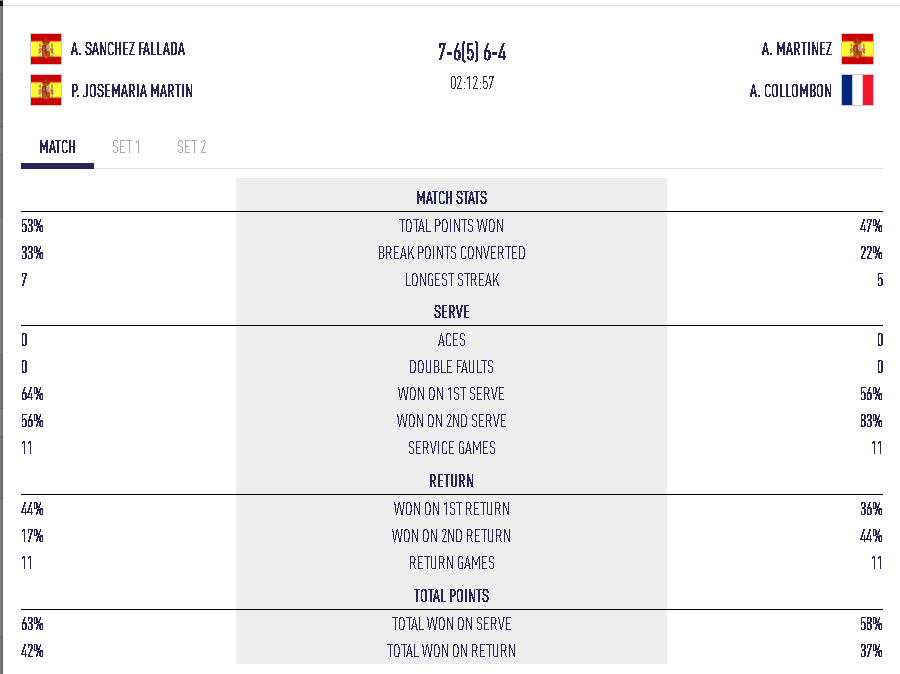This screenshot has height=674, width=900.
Task: Click the RETURN section header
Action: point(452,481)
